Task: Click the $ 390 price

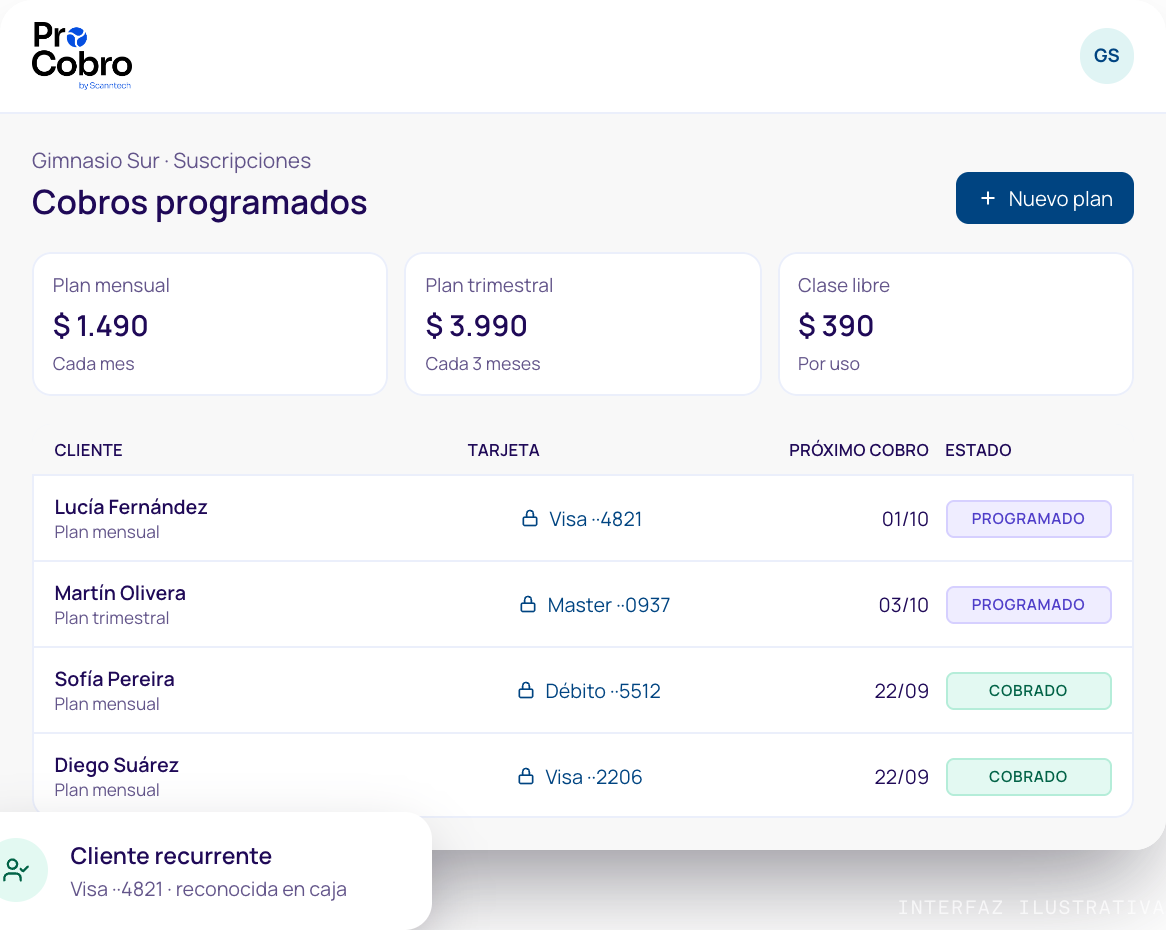Action: click(x=835, y=326)
